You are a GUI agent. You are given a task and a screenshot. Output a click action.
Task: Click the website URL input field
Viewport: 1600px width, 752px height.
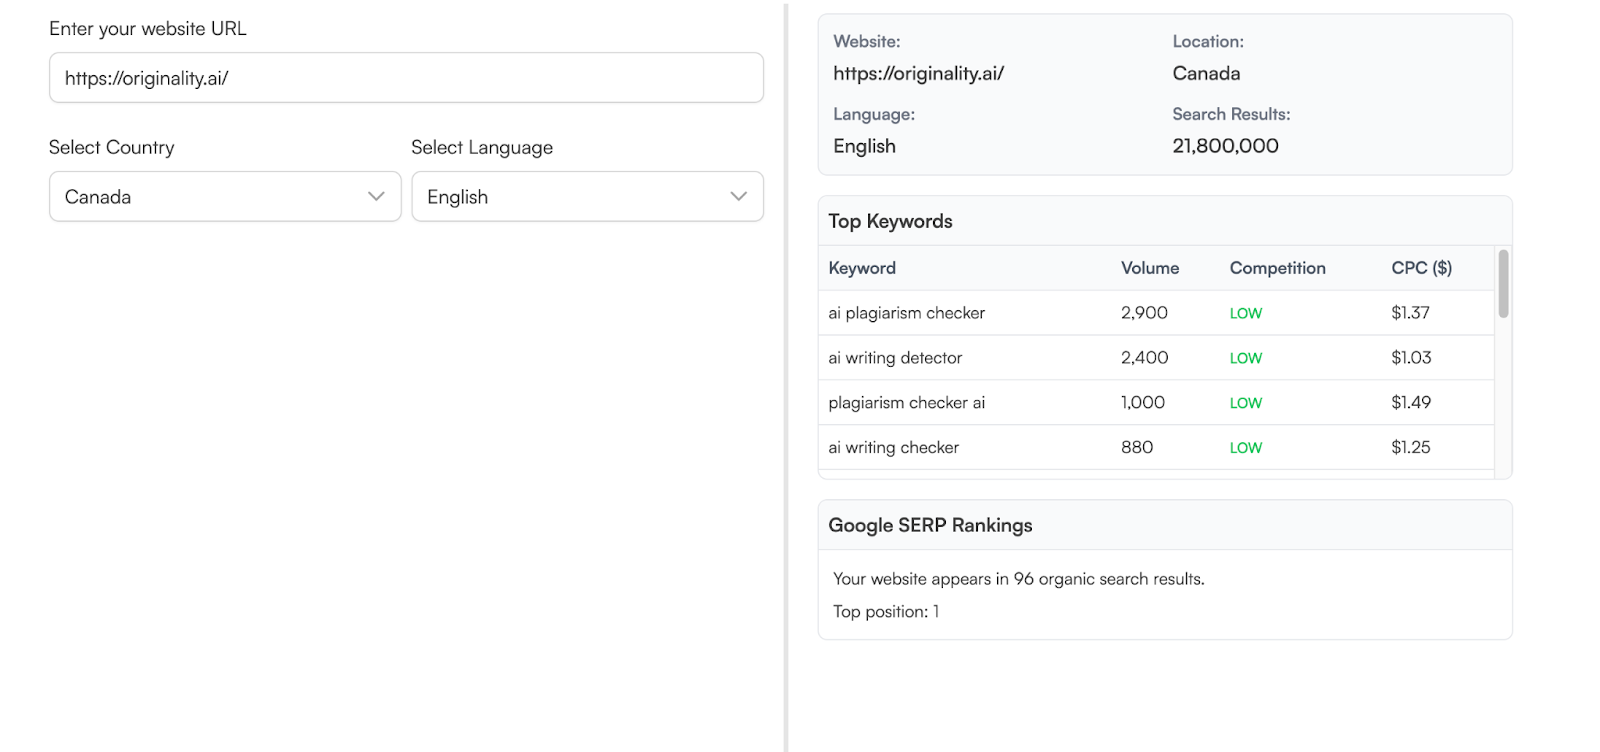[x=406, y=78]
